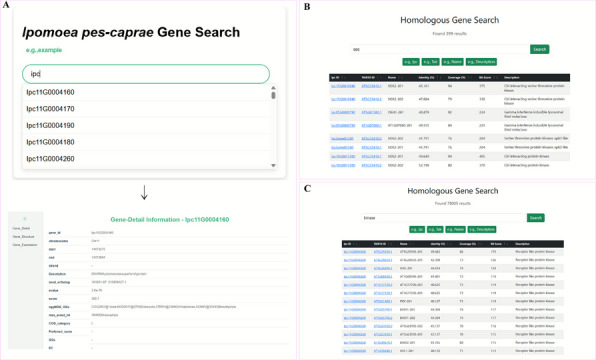The height and width of the screenshot is (360, 596).
Task: Sort by Bit Score in the kinase results table
Action: (x=496, y=244)
